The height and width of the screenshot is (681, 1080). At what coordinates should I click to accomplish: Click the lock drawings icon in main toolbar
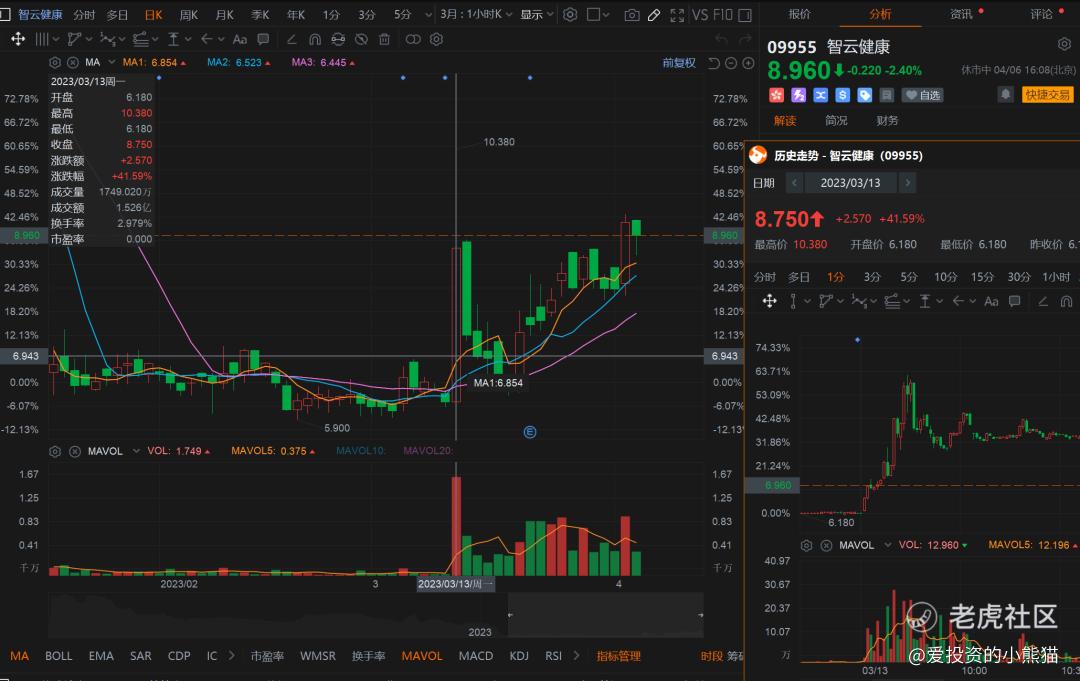coord(338,39)
